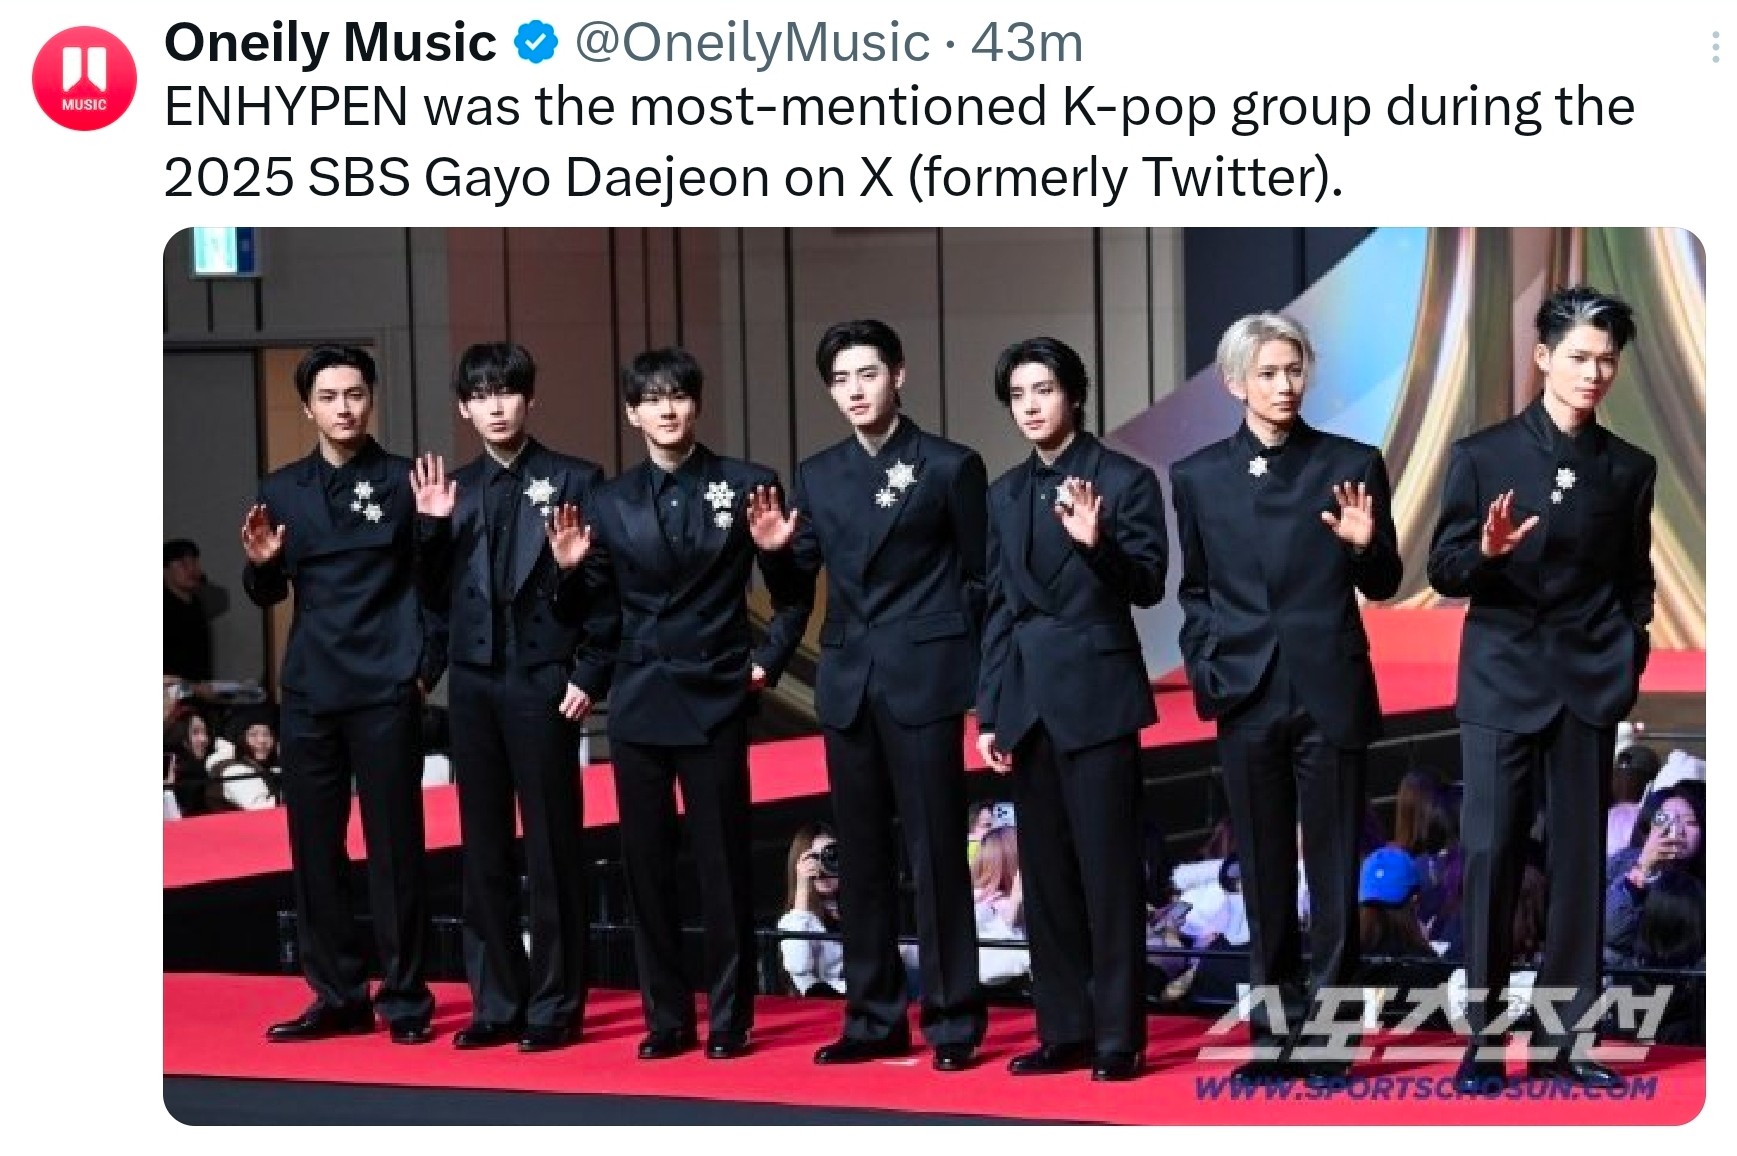Open the Oneily Music profile avatar
This screenshot has width=1737, height=1156.
tap(84, 78)
